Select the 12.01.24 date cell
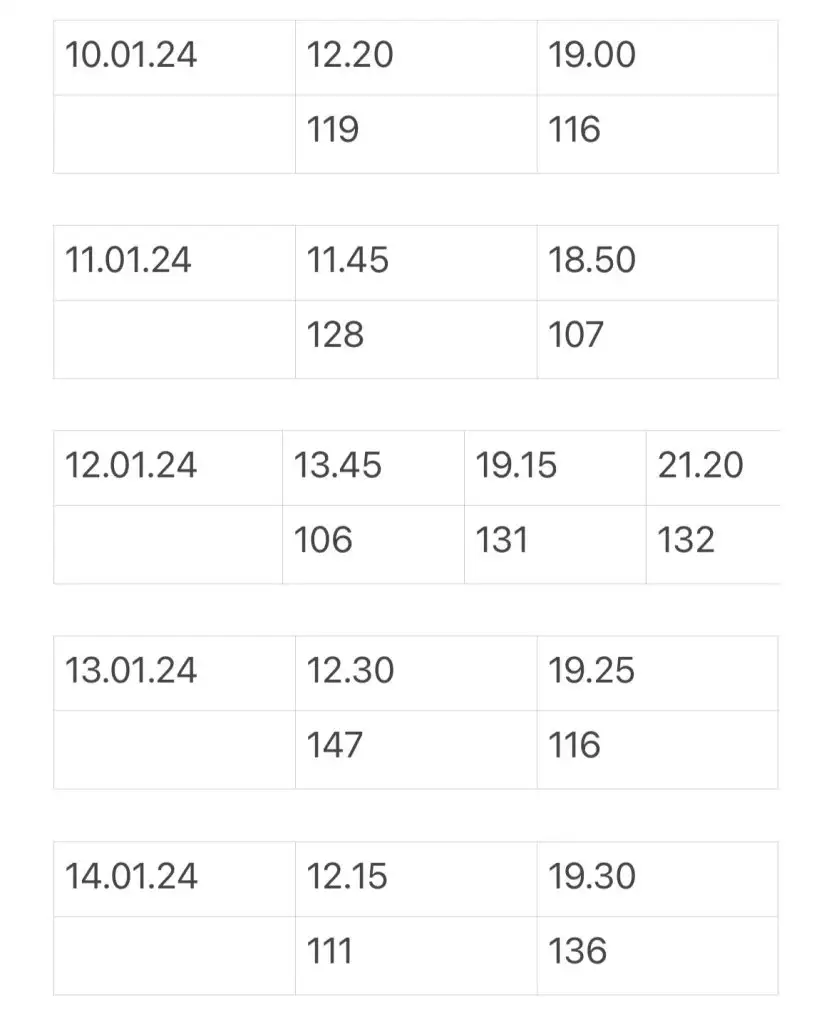Screen dimensions: 834x1024 [168, 468]
